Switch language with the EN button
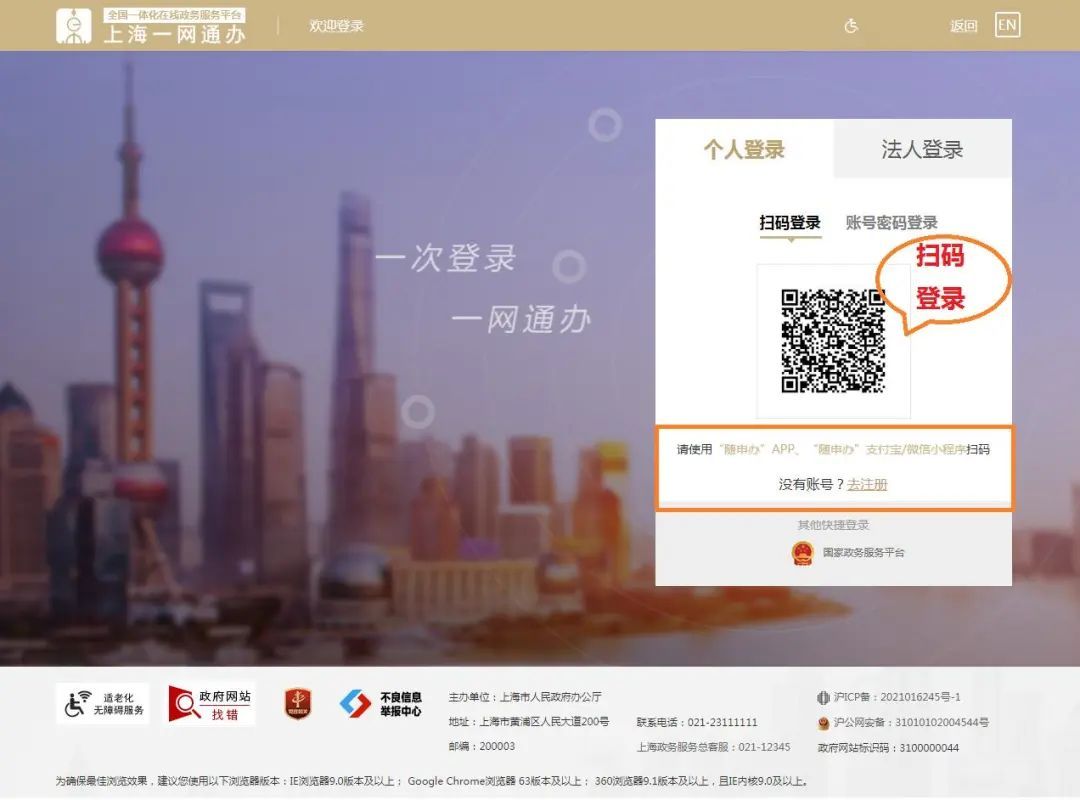The height and width of the screenshot is (800, 1080). pos(1007,25)
